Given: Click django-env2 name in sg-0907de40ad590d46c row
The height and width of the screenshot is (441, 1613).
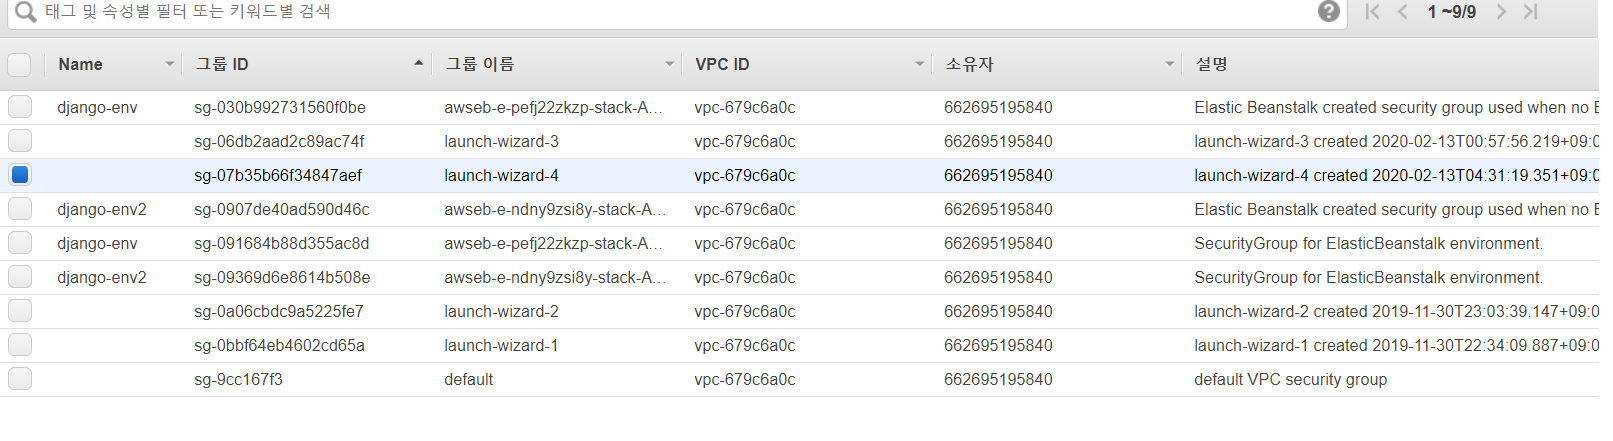Looking at the screenshot, I should coord(102,209).
